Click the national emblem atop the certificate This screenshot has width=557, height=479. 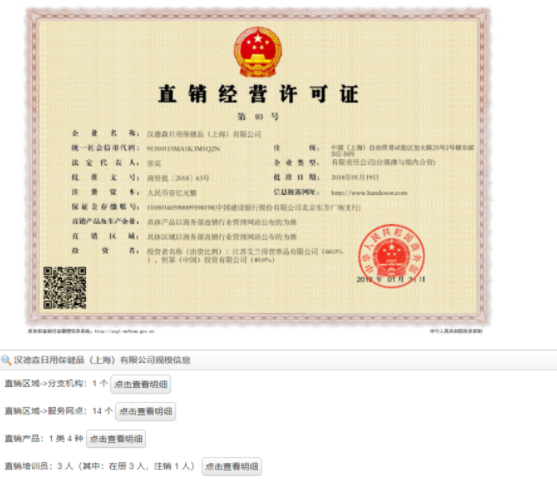pos(258,52)
